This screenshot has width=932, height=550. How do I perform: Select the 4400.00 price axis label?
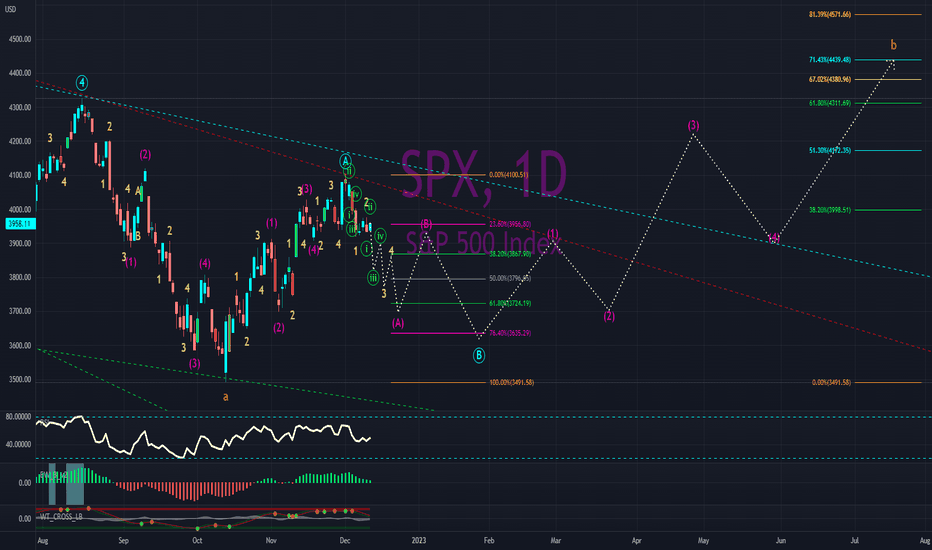click(x=20, y=73)
